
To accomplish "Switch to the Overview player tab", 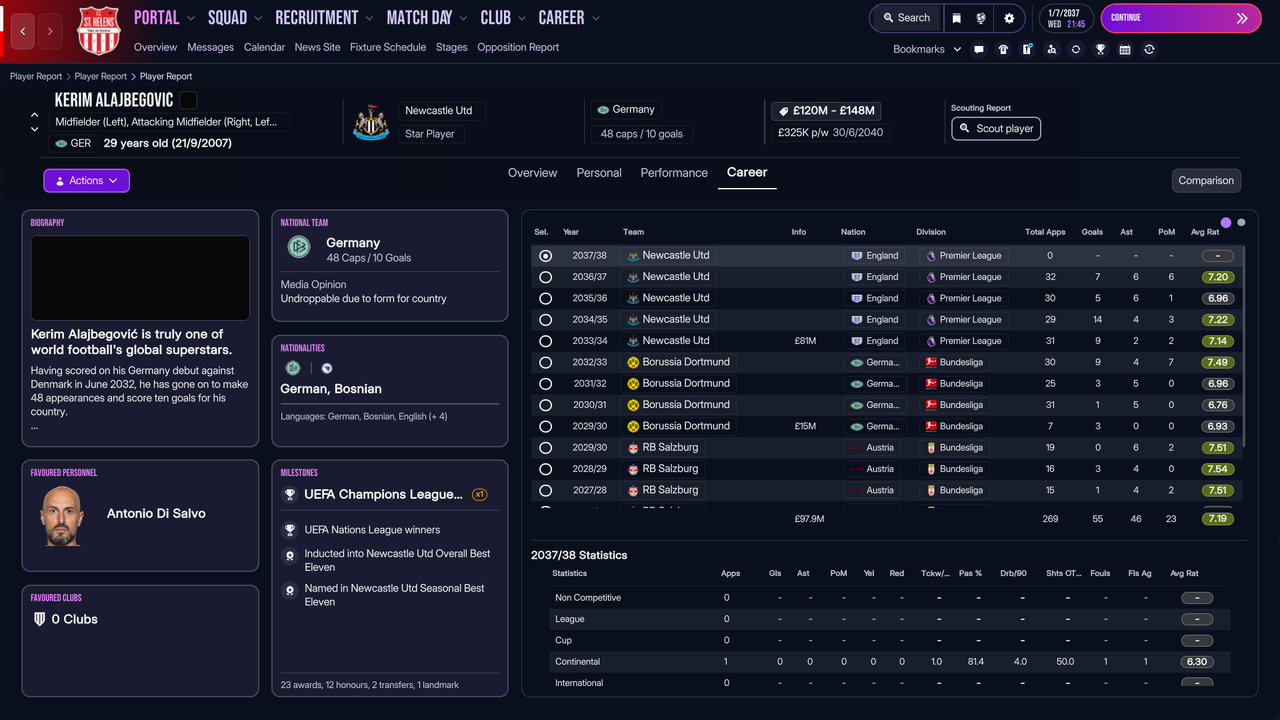I will point(532,173).
